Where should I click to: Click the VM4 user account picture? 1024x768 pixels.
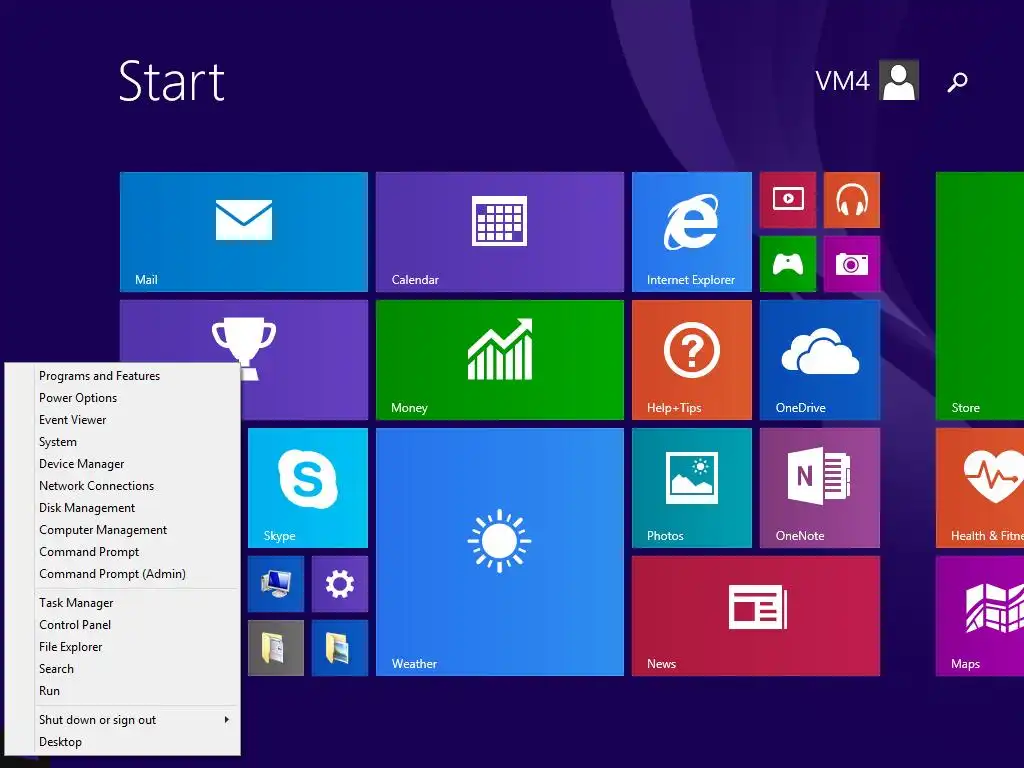pos(899,80)
